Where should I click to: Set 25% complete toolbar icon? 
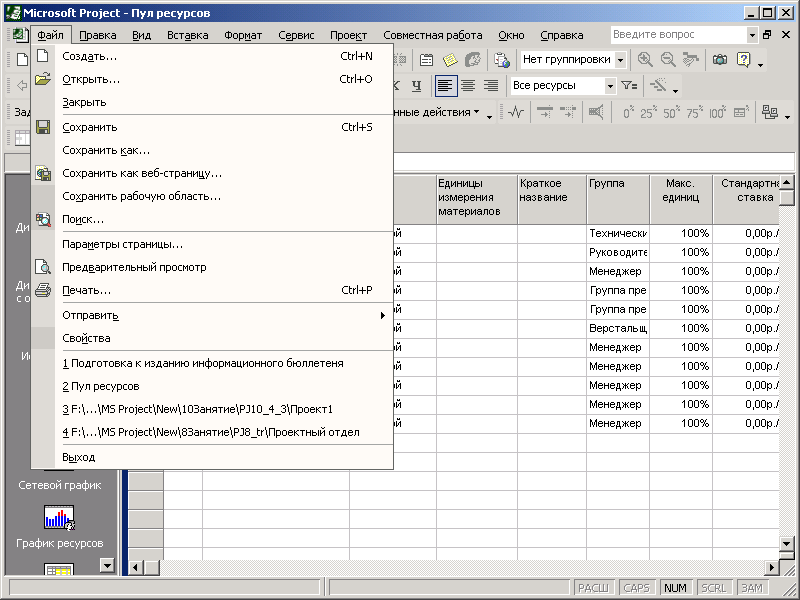(x=649, y=112)
